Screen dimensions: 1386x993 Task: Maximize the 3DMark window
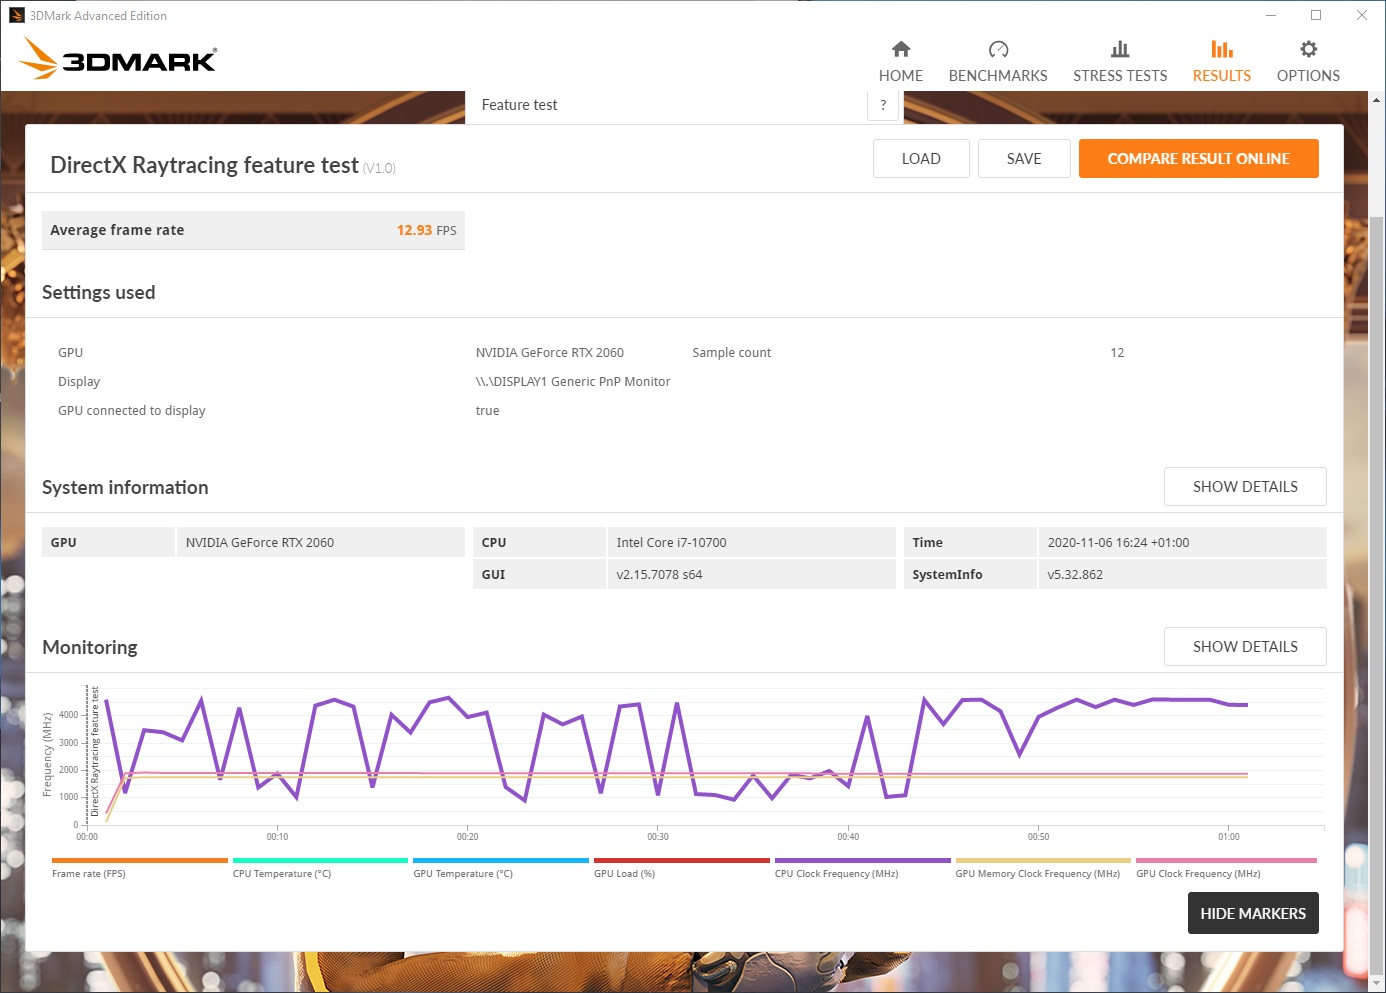(x=1316, y=15)
